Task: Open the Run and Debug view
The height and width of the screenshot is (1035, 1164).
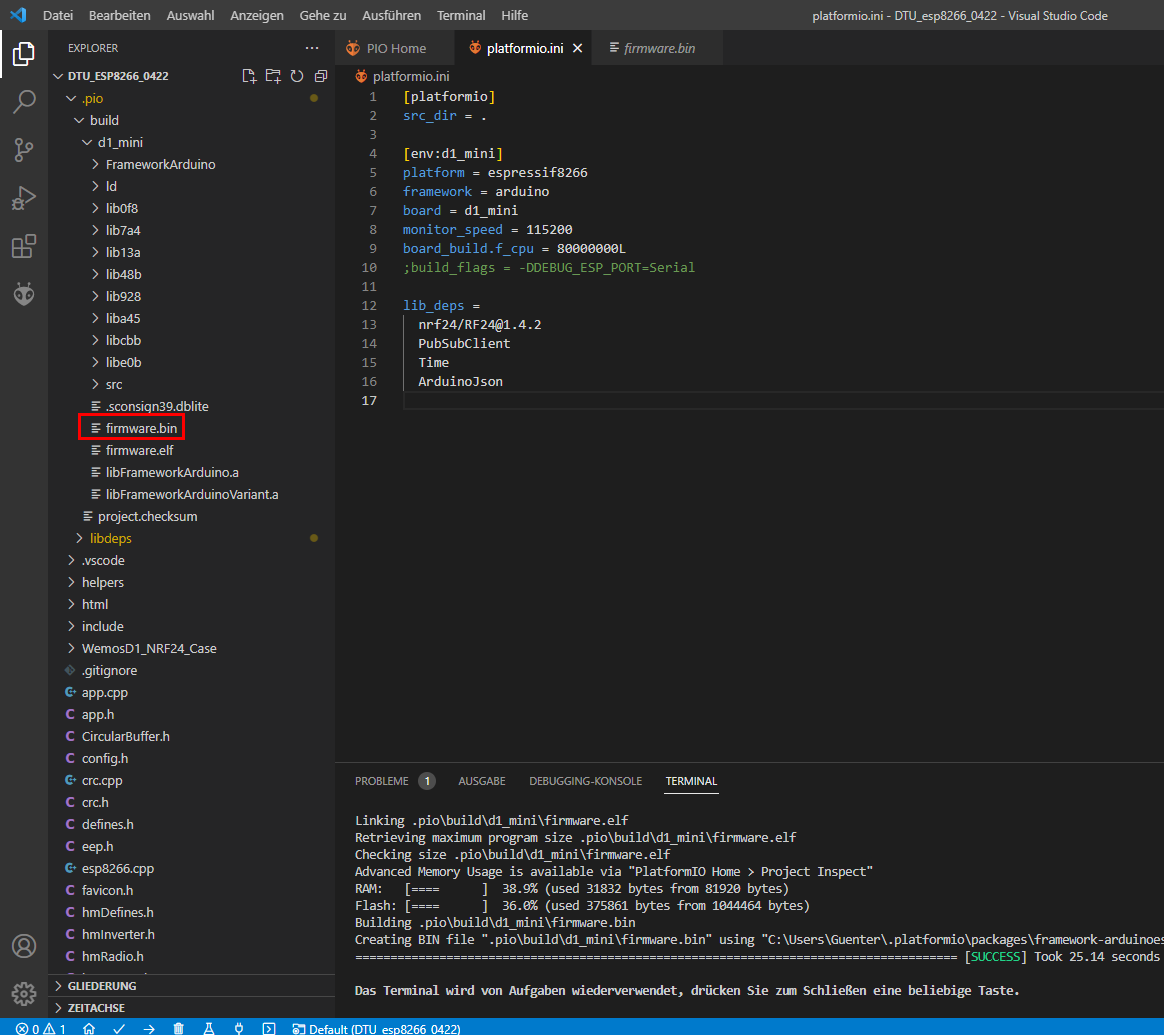Action: click(x=24, y=198)
